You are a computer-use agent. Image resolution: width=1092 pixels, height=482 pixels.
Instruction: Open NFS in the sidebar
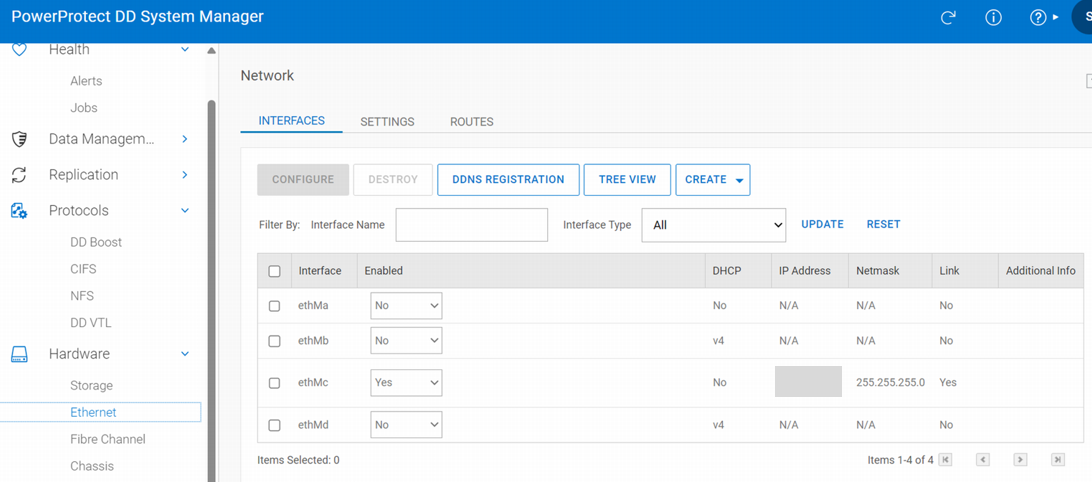81,296
